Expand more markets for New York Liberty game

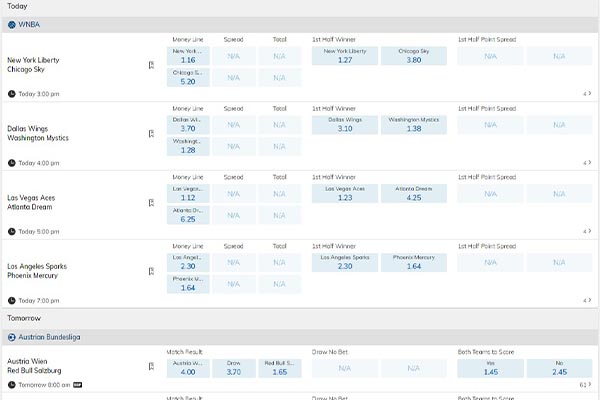click(x=587, y=93)
